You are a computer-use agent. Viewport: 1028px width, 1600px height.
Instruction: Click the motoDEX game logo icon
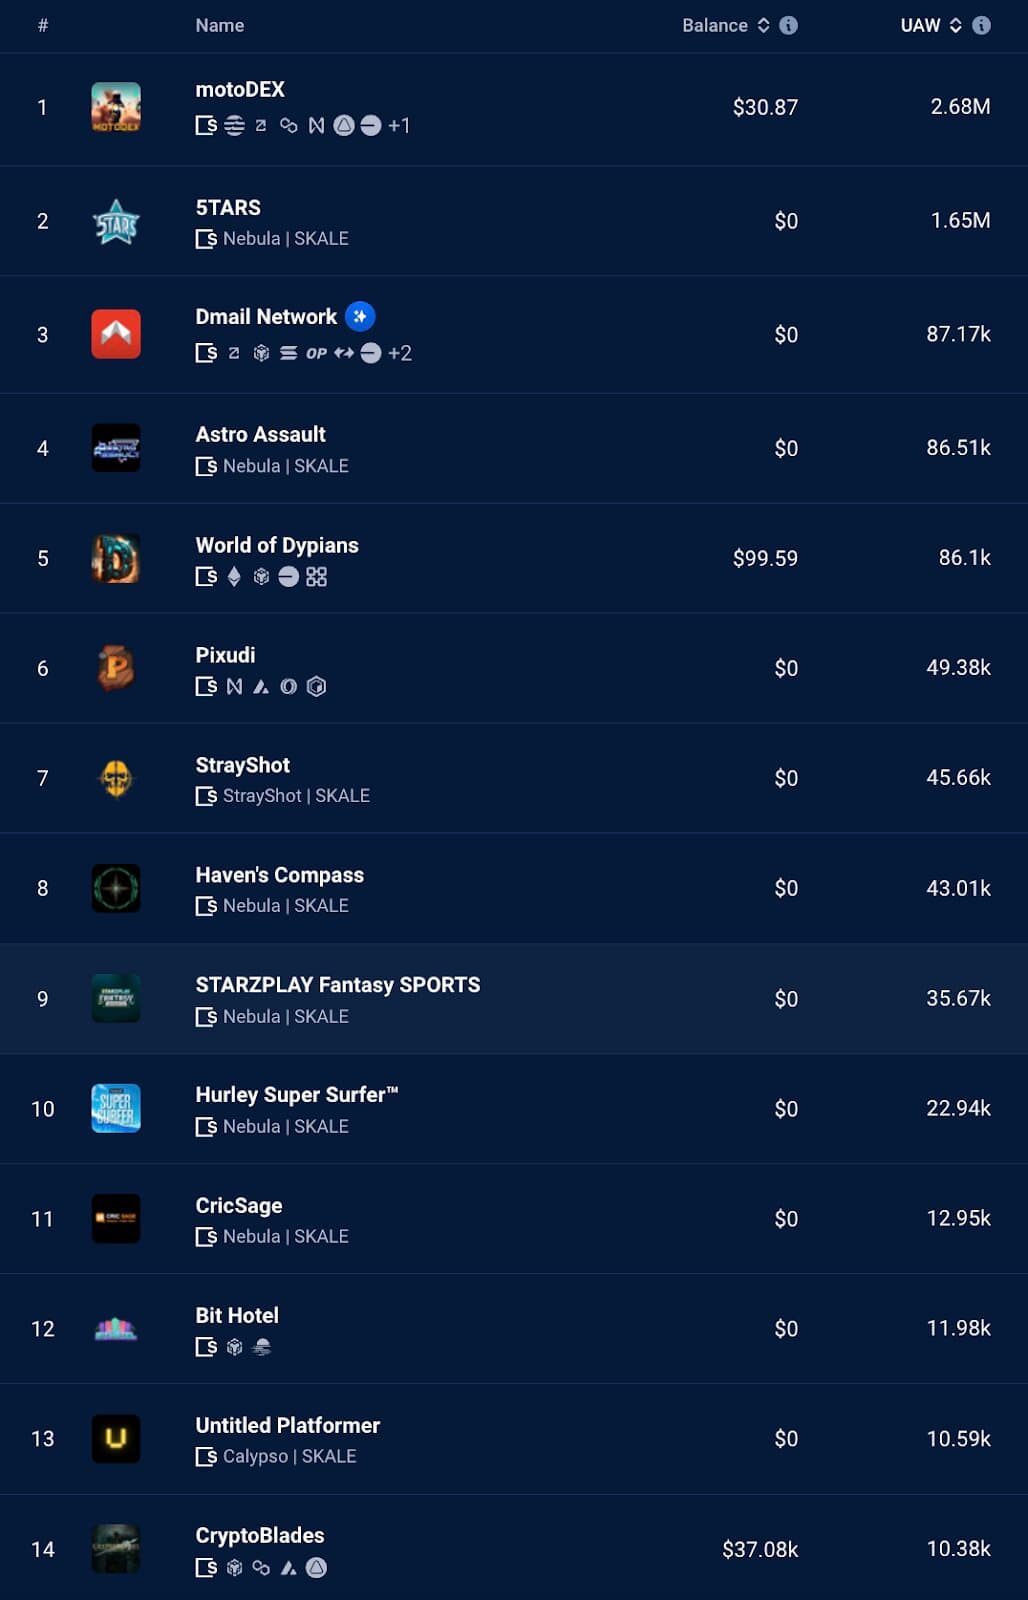(x=116, y=107)
